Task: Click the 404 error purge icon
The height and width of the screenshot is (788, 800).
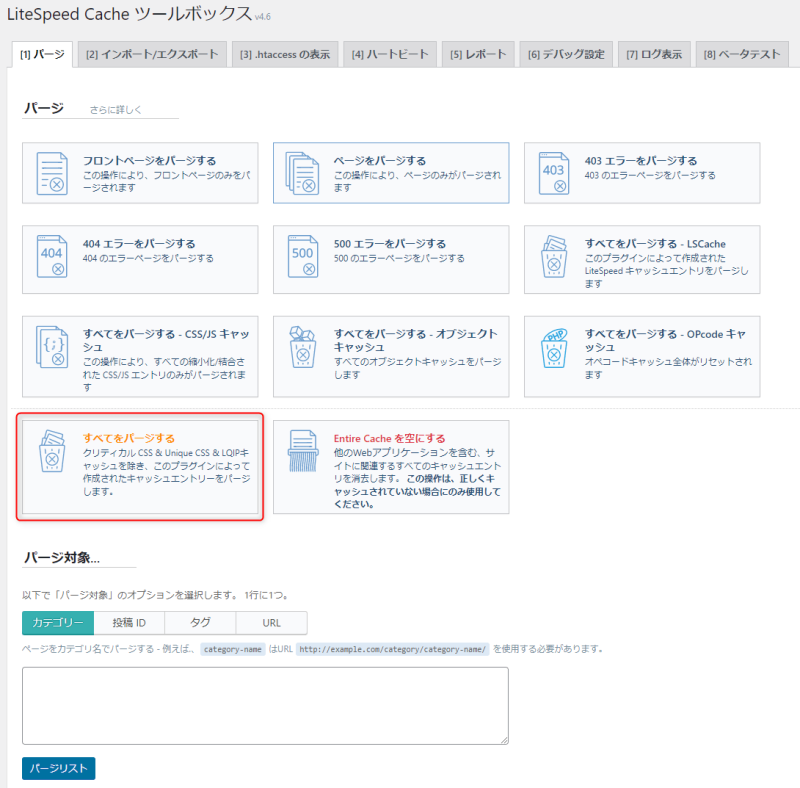Action: [51, 256]
